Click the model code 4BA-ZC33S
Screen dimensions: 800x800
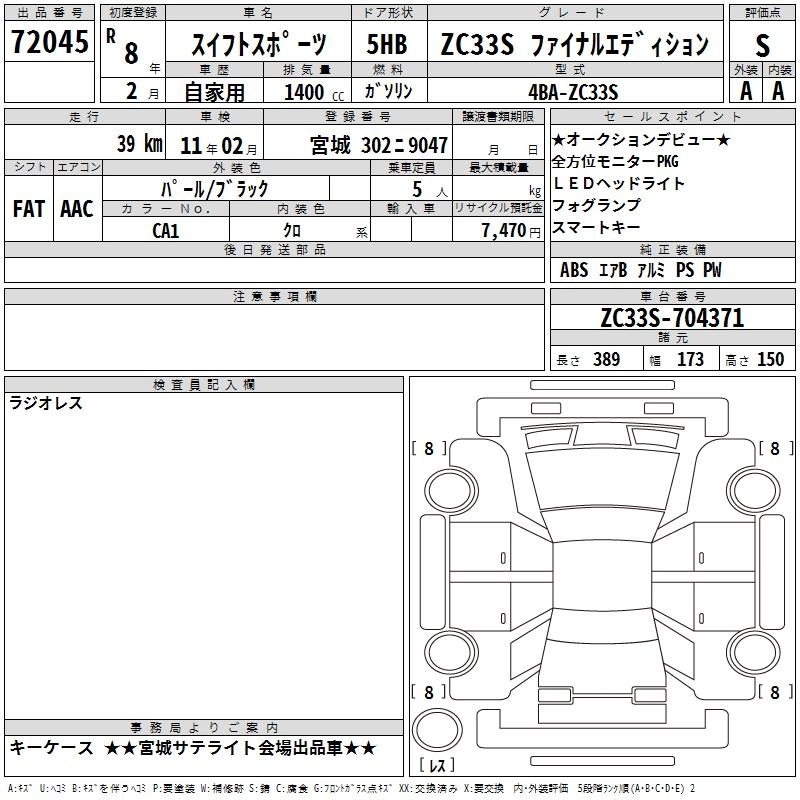tap(573, 92)
